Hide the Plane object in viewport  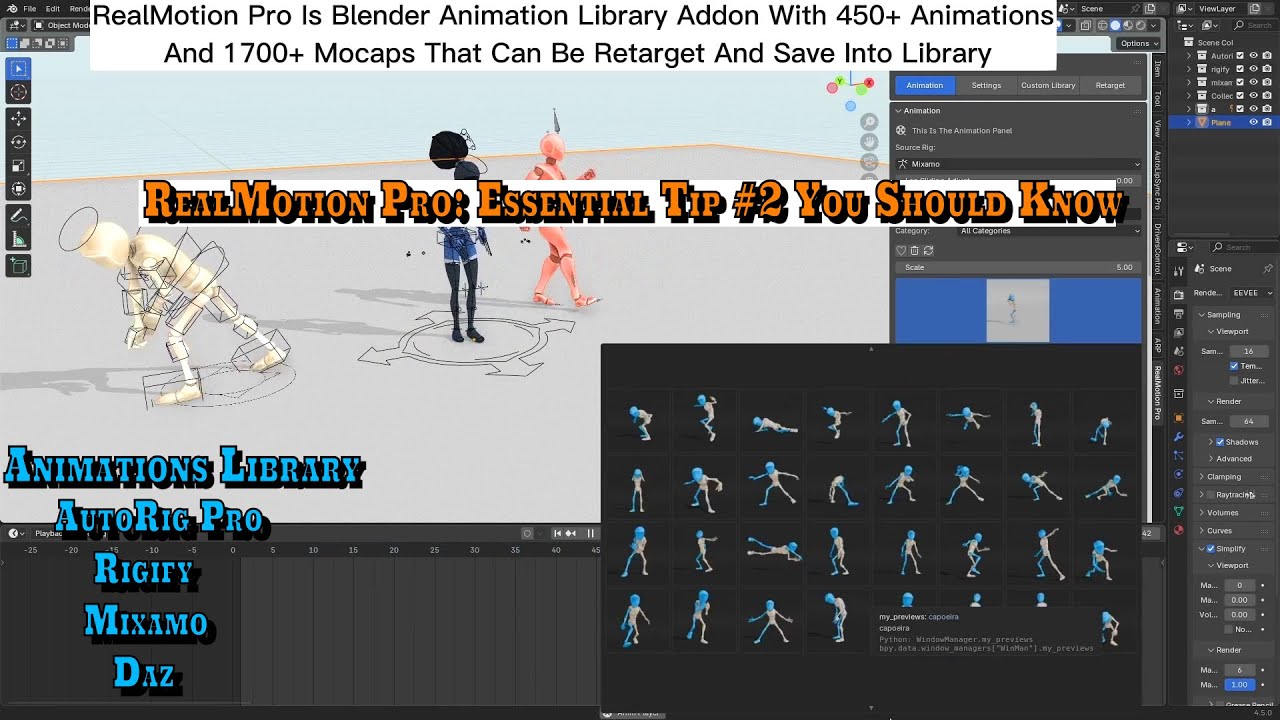(x=1253, y=122)
